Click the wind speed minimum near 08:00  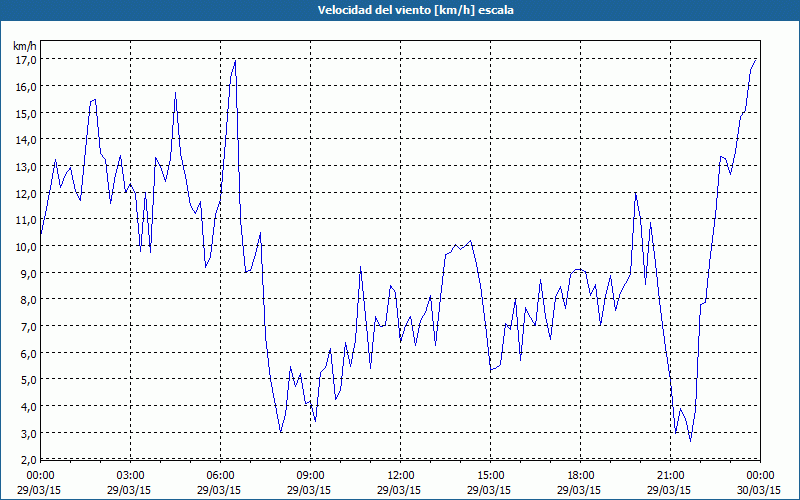click(281, 432)
